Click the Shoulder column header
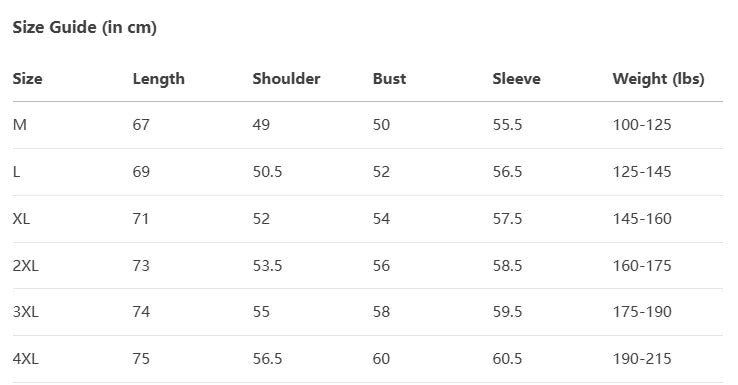The height and width of the screenshot is (385, 738). pos(286,79)
